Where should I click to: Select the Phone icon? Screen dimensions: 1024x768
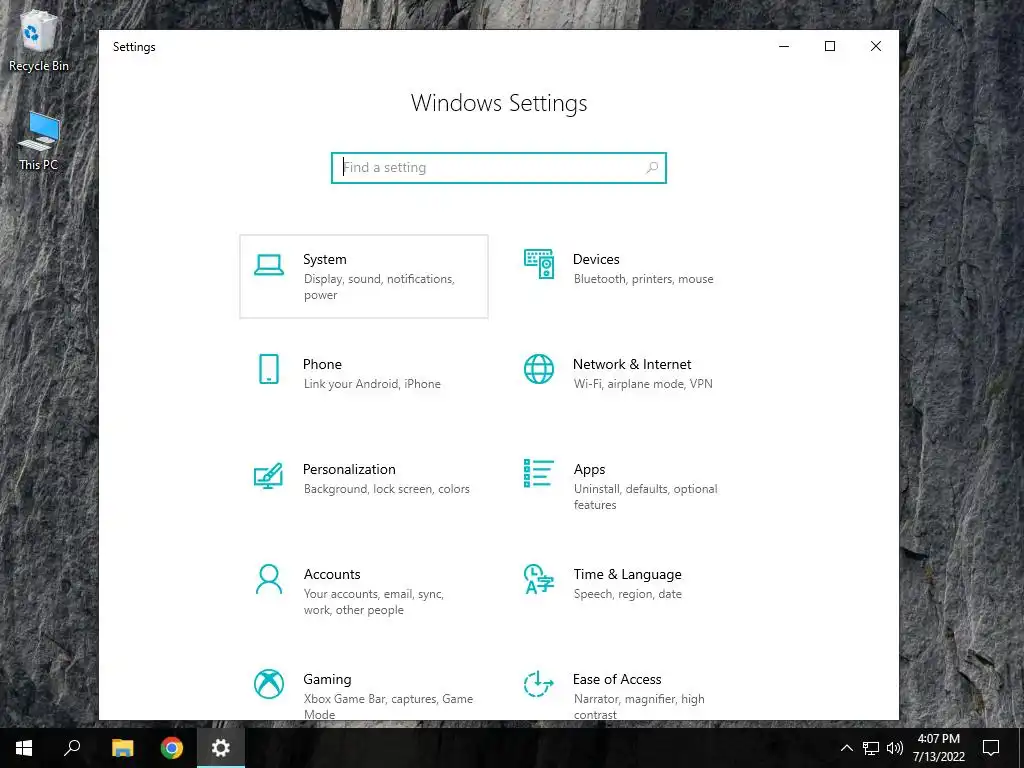268,369
